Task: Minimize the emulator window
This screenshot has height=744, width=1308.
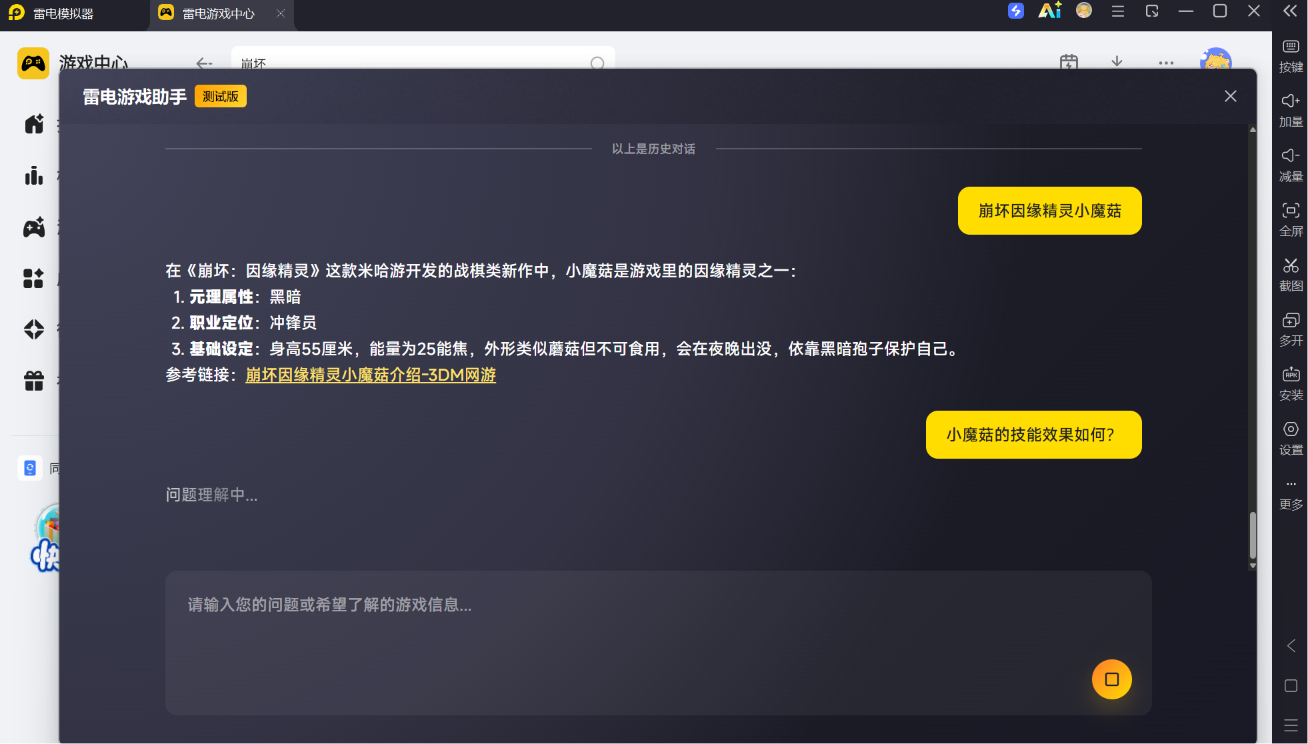Action: (x=1186, y=11)
